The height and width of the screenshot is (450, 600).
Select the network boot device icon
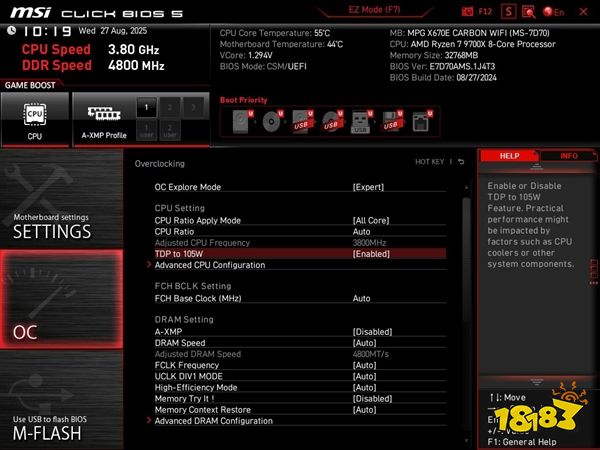click(422, 122)
